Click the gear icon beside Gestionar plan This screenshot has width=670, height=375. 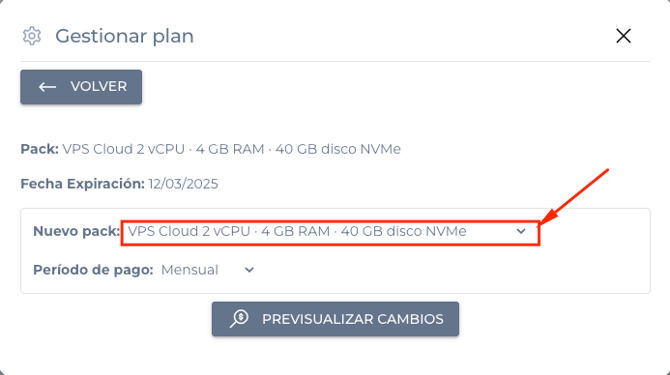(x=32, y=36)
